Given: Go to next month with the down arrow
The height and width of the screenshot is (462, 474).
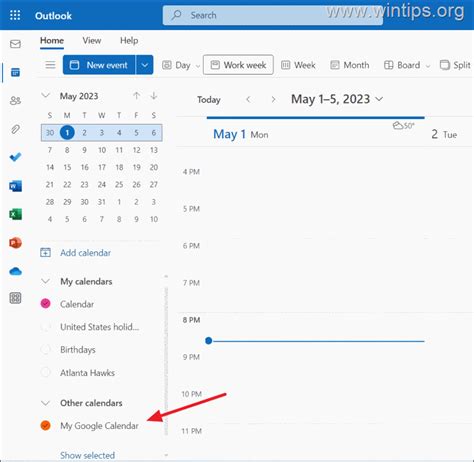Looking at the screenshot, I should point(154,96).
